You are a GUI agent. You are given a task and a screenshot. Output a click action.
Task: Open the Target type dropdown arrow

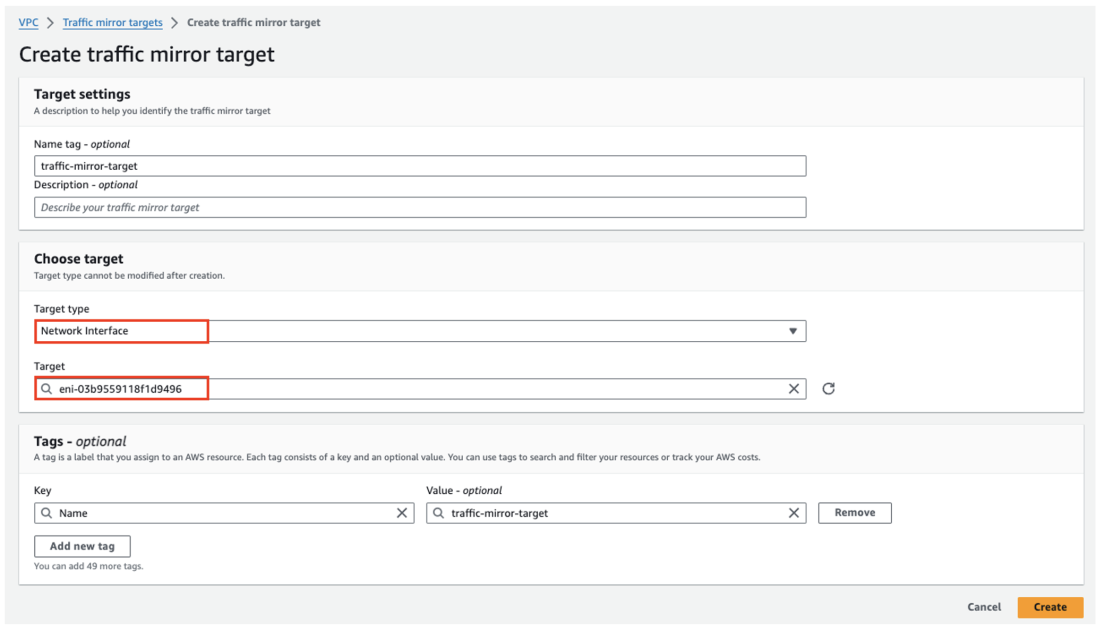(x=793, y=331)
